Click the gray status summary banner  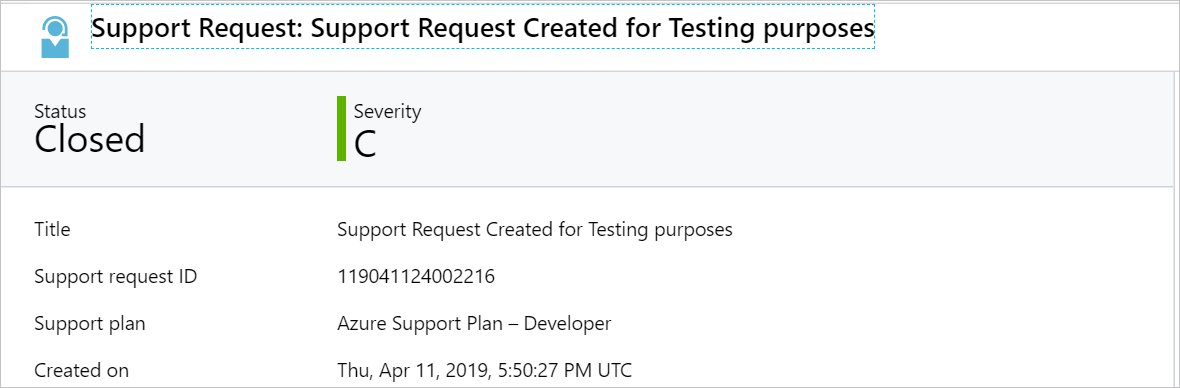coord(587,129)
